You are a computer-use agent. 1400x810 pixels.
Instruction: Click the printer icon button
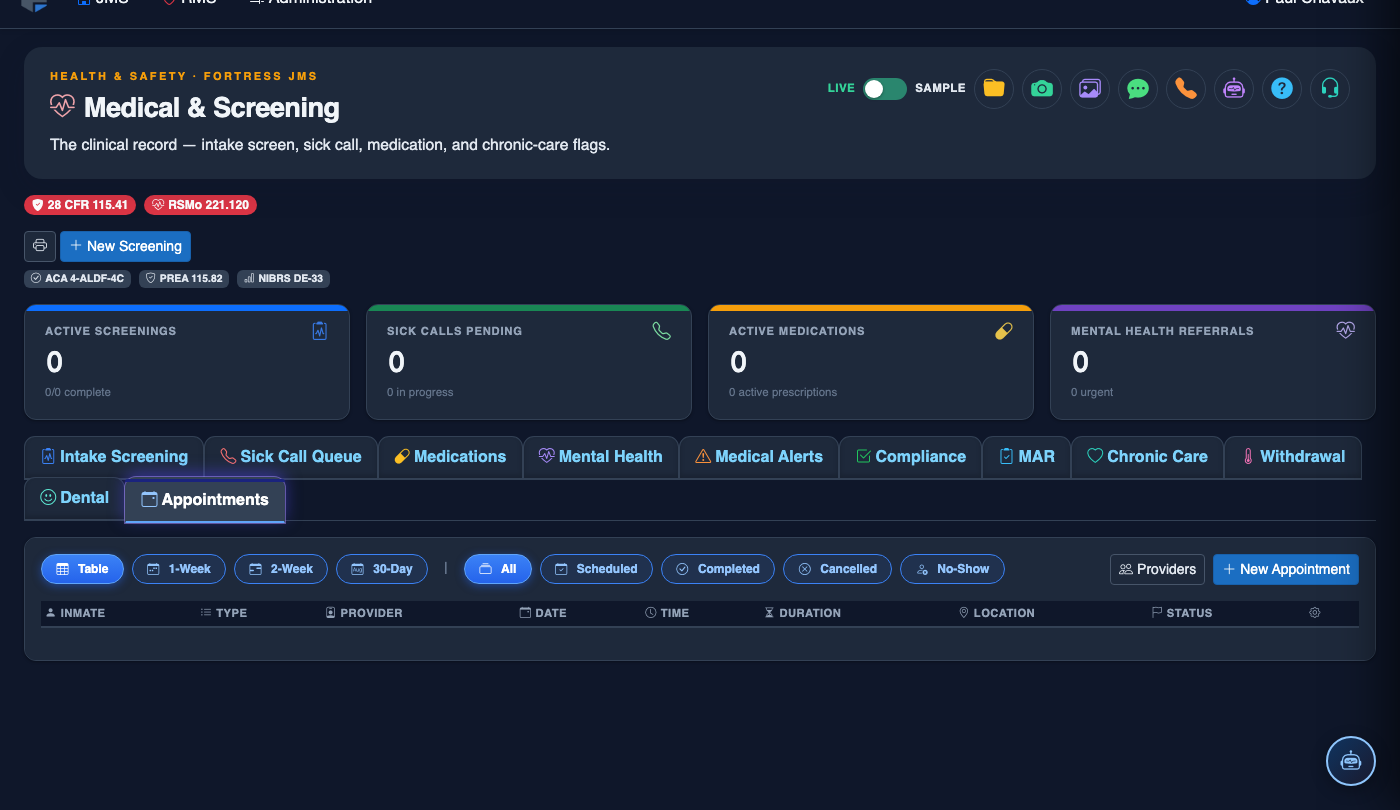(x=40, y=246)
